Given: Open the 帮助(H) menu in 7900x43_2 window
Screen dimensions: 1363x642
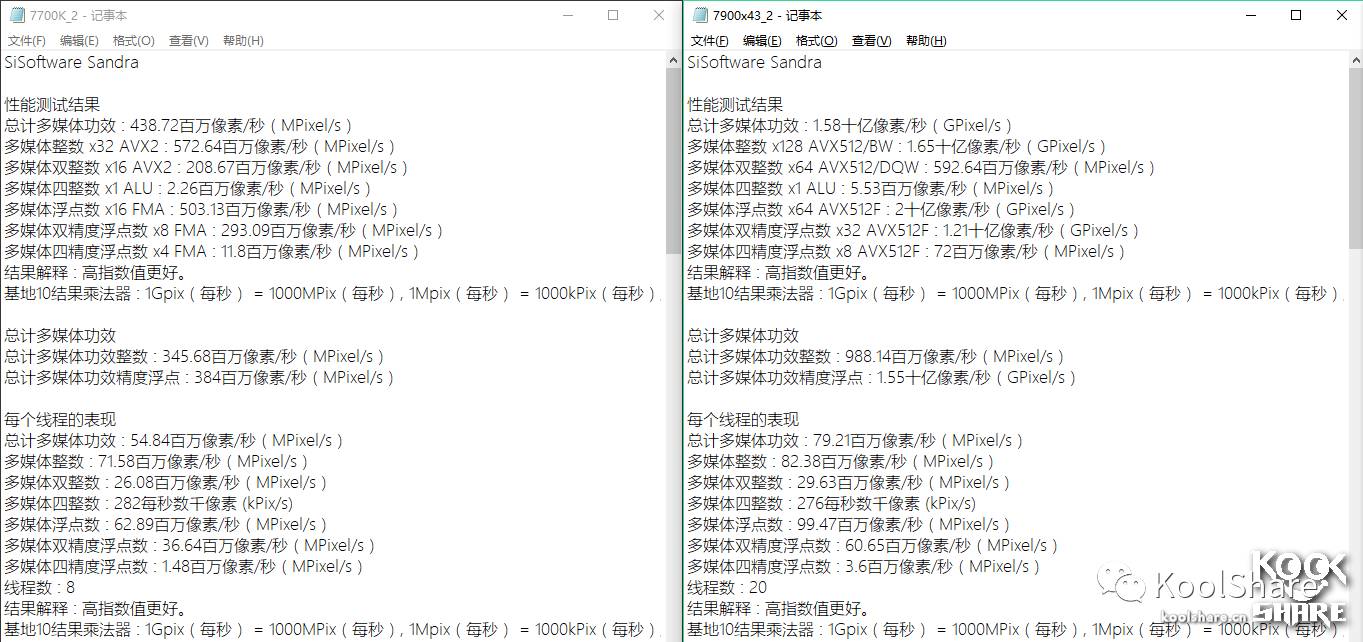Looking at the screenshot, I should pos(923,41).
